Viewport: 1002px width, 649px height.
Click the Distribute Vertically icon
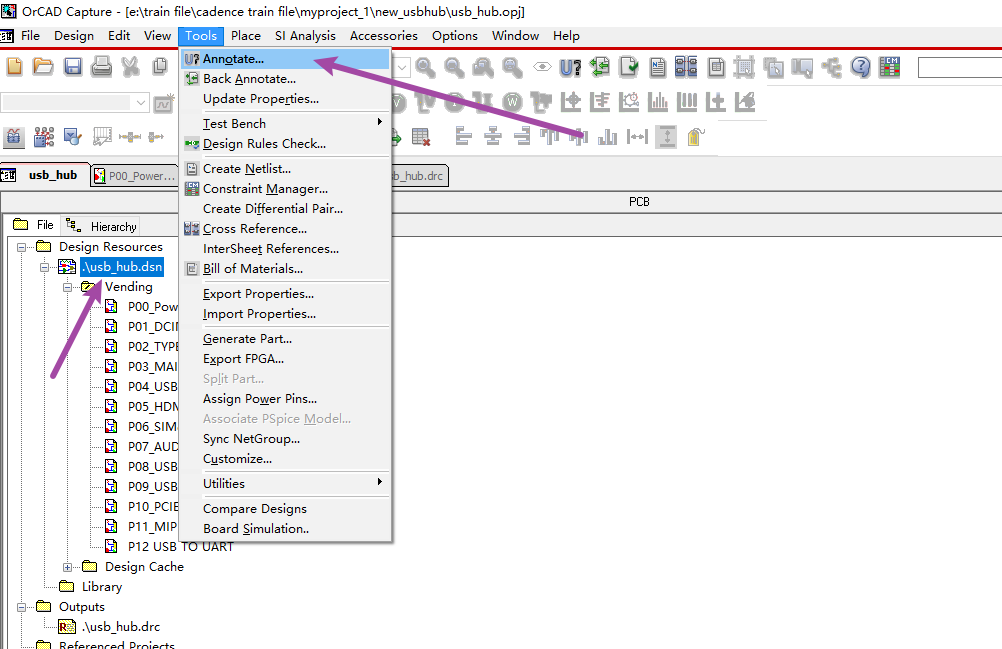(x=667, y=136)
